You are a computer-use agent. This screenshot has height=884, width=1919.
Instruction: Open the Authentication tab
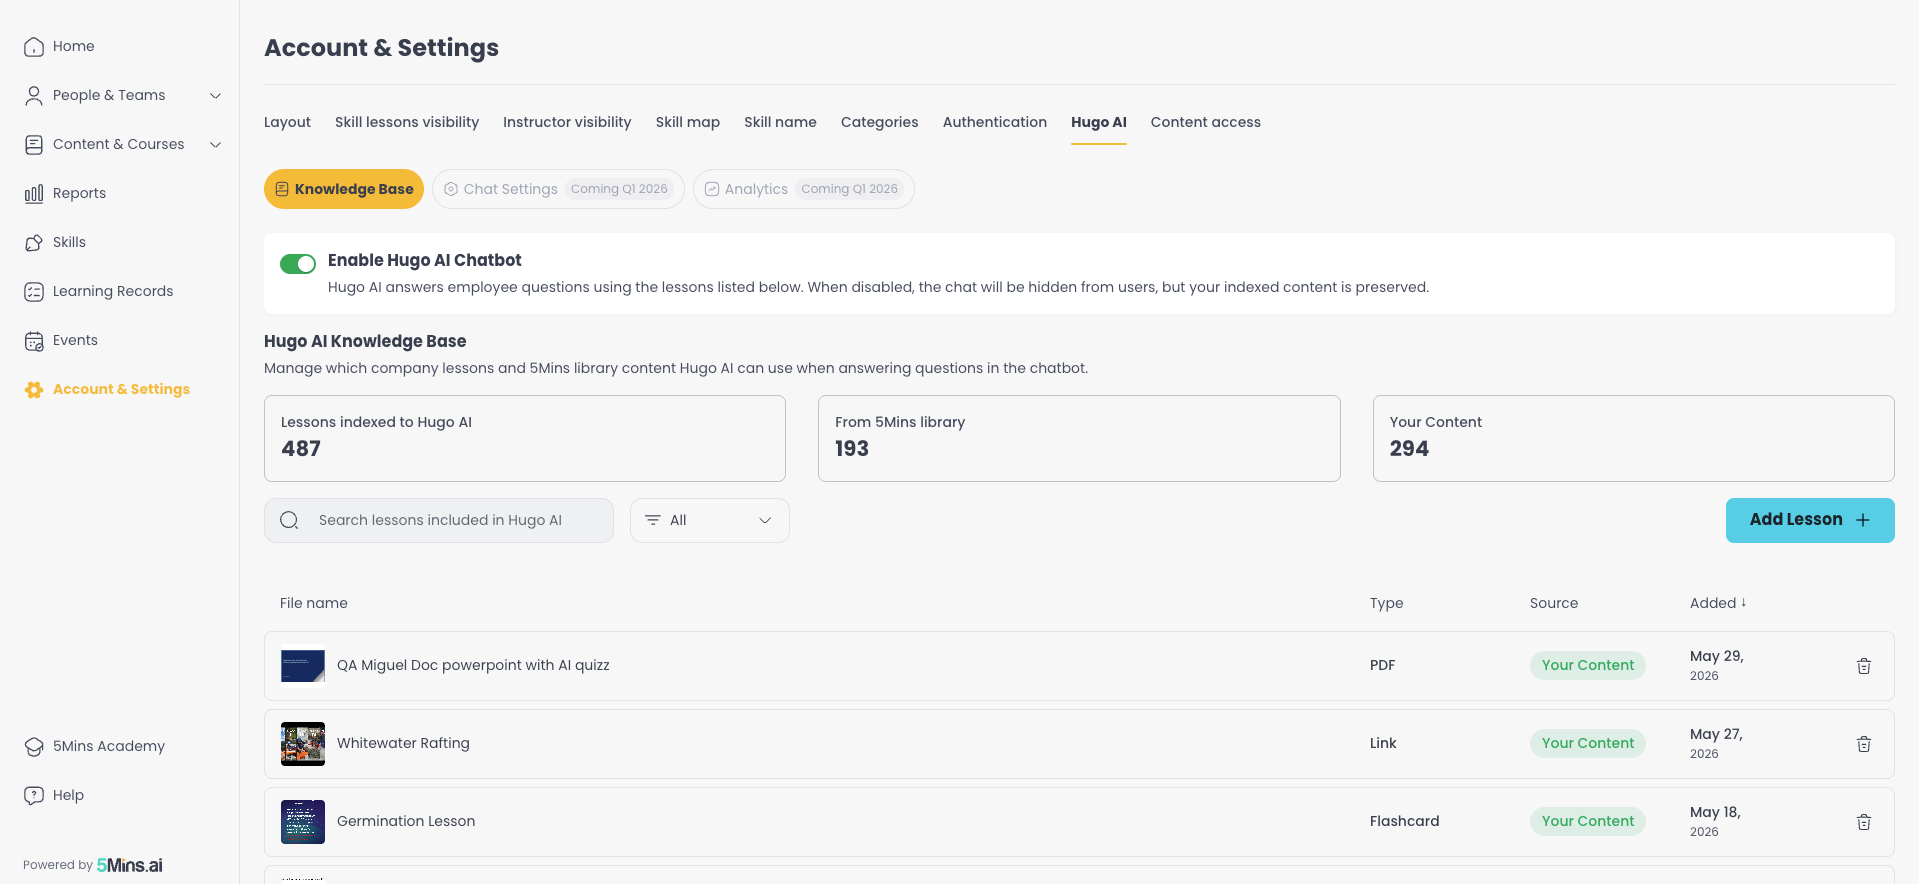click(995, 122)
